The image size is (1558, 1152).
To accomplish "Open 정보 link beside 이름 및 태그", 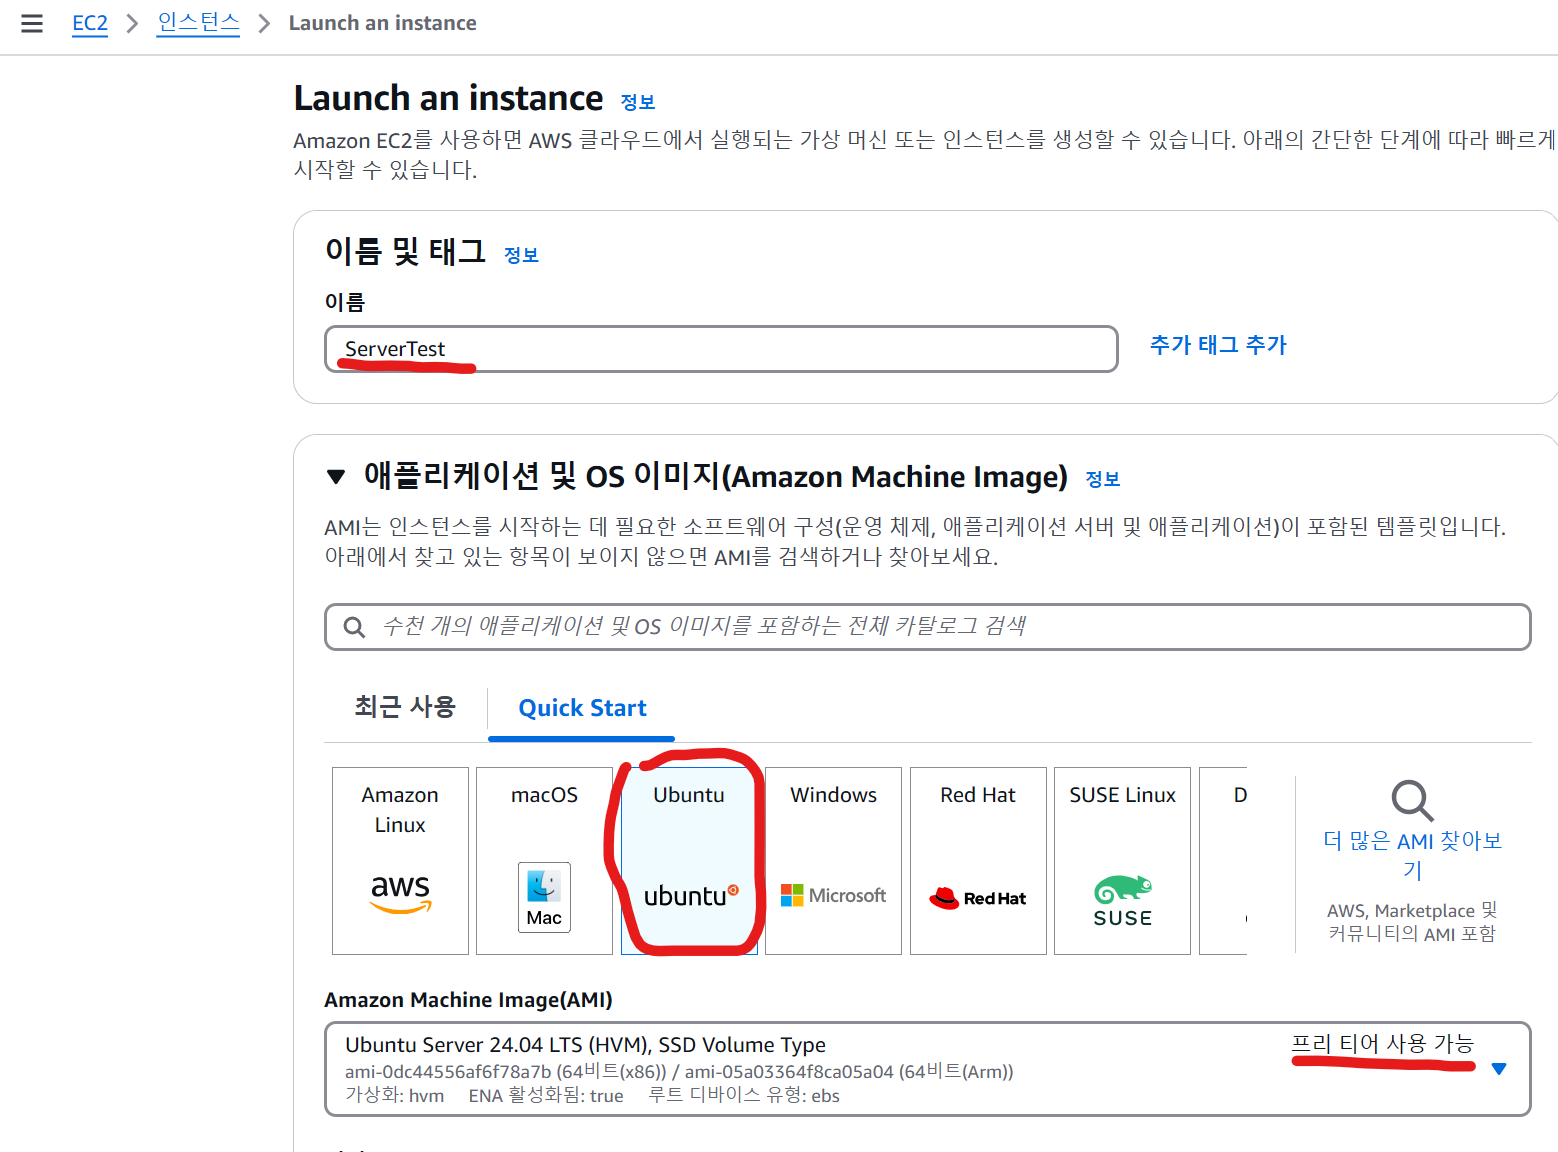I will click(521, 255).
